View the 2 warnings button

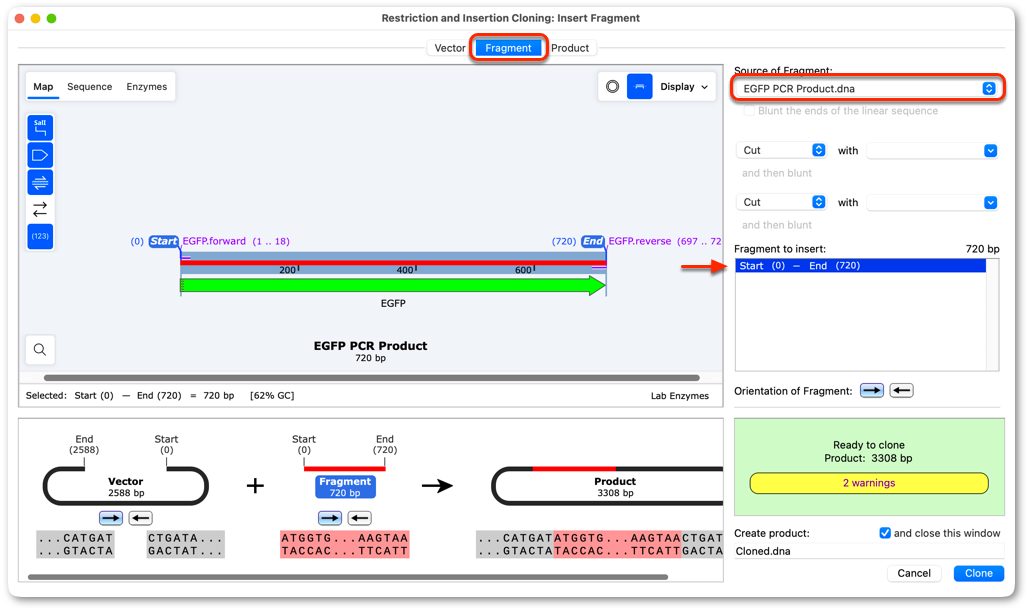pos(869,483)
